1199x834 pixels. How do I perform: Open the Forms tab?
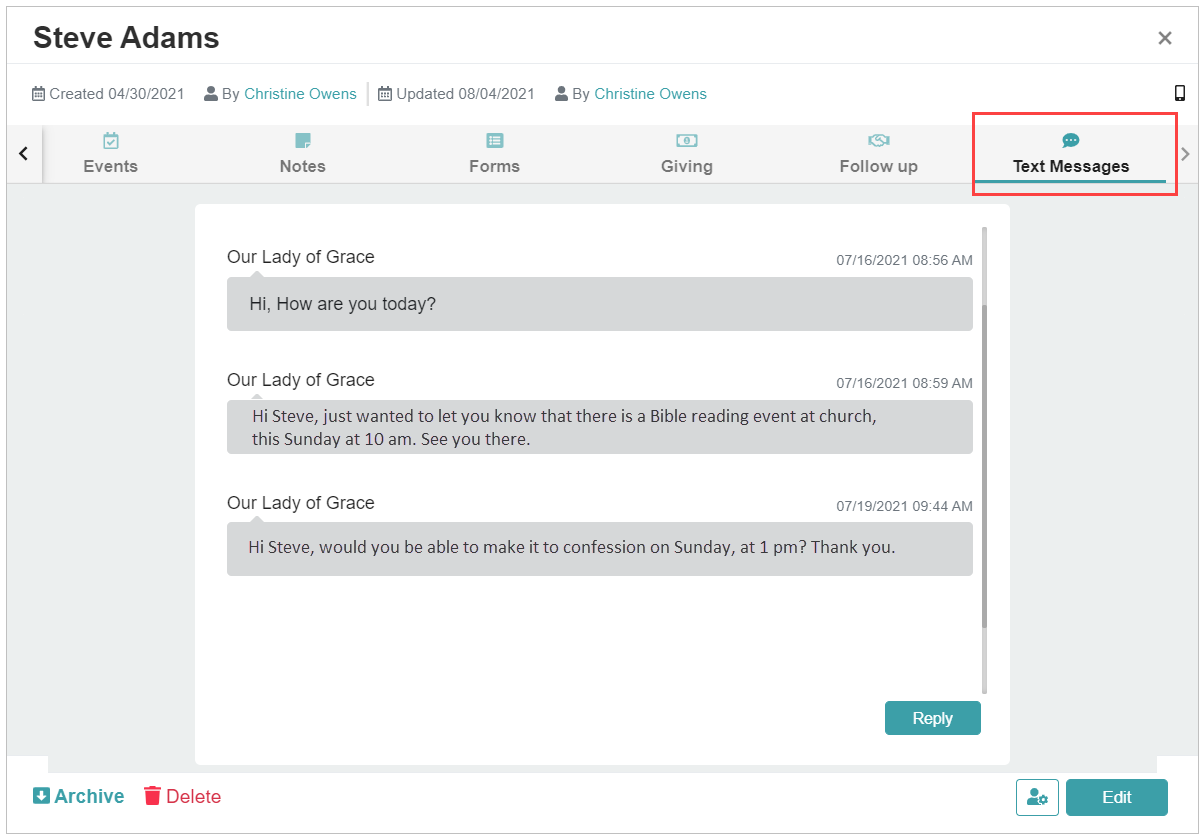[x=495, y=154]
